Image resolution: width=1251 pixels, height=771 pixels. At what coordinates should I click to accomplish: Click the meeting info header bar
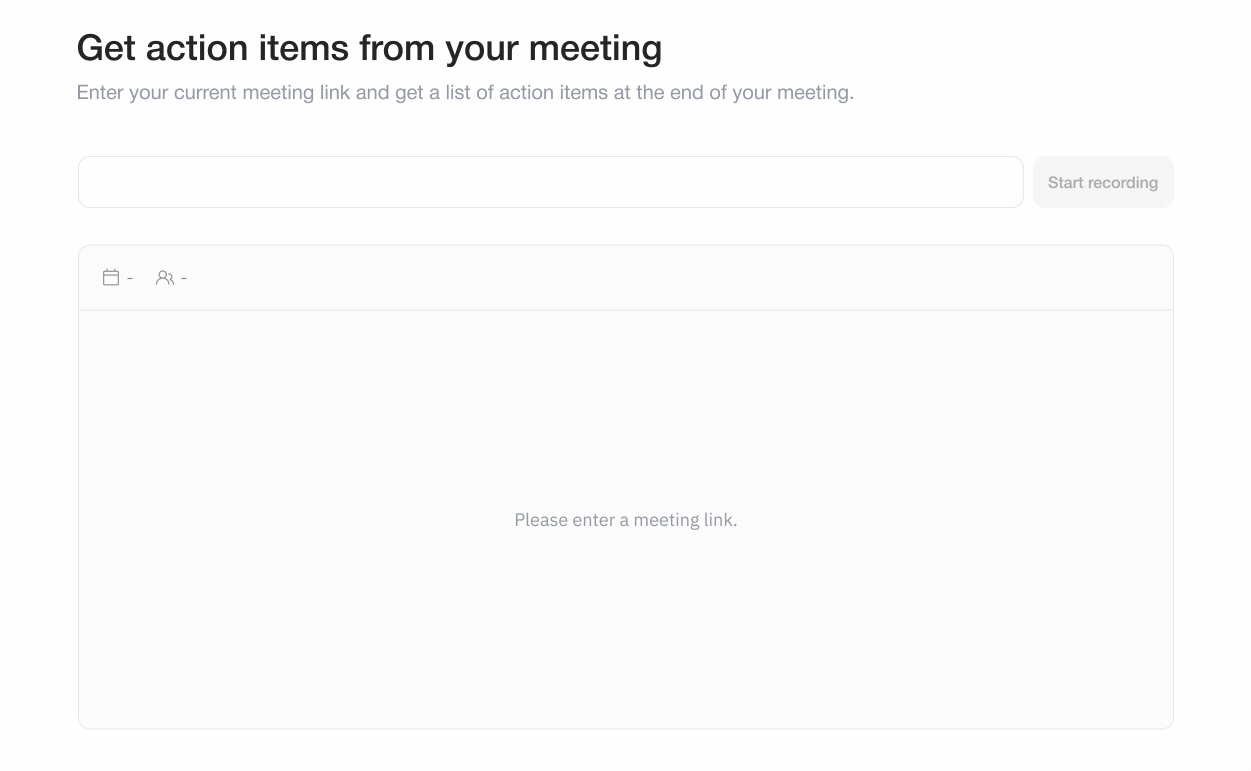pos(626,278)
